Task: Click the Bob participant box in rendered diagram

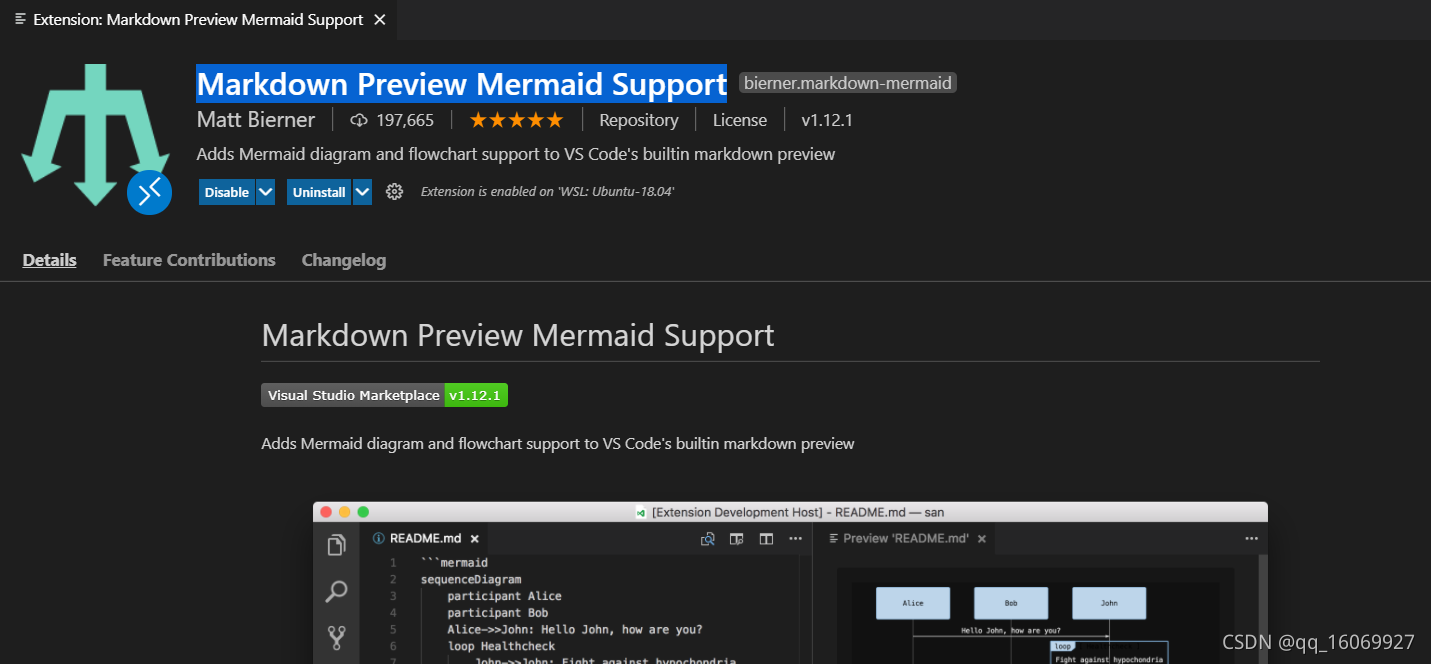Action: pyautogui.click(x=1011, y=603)
